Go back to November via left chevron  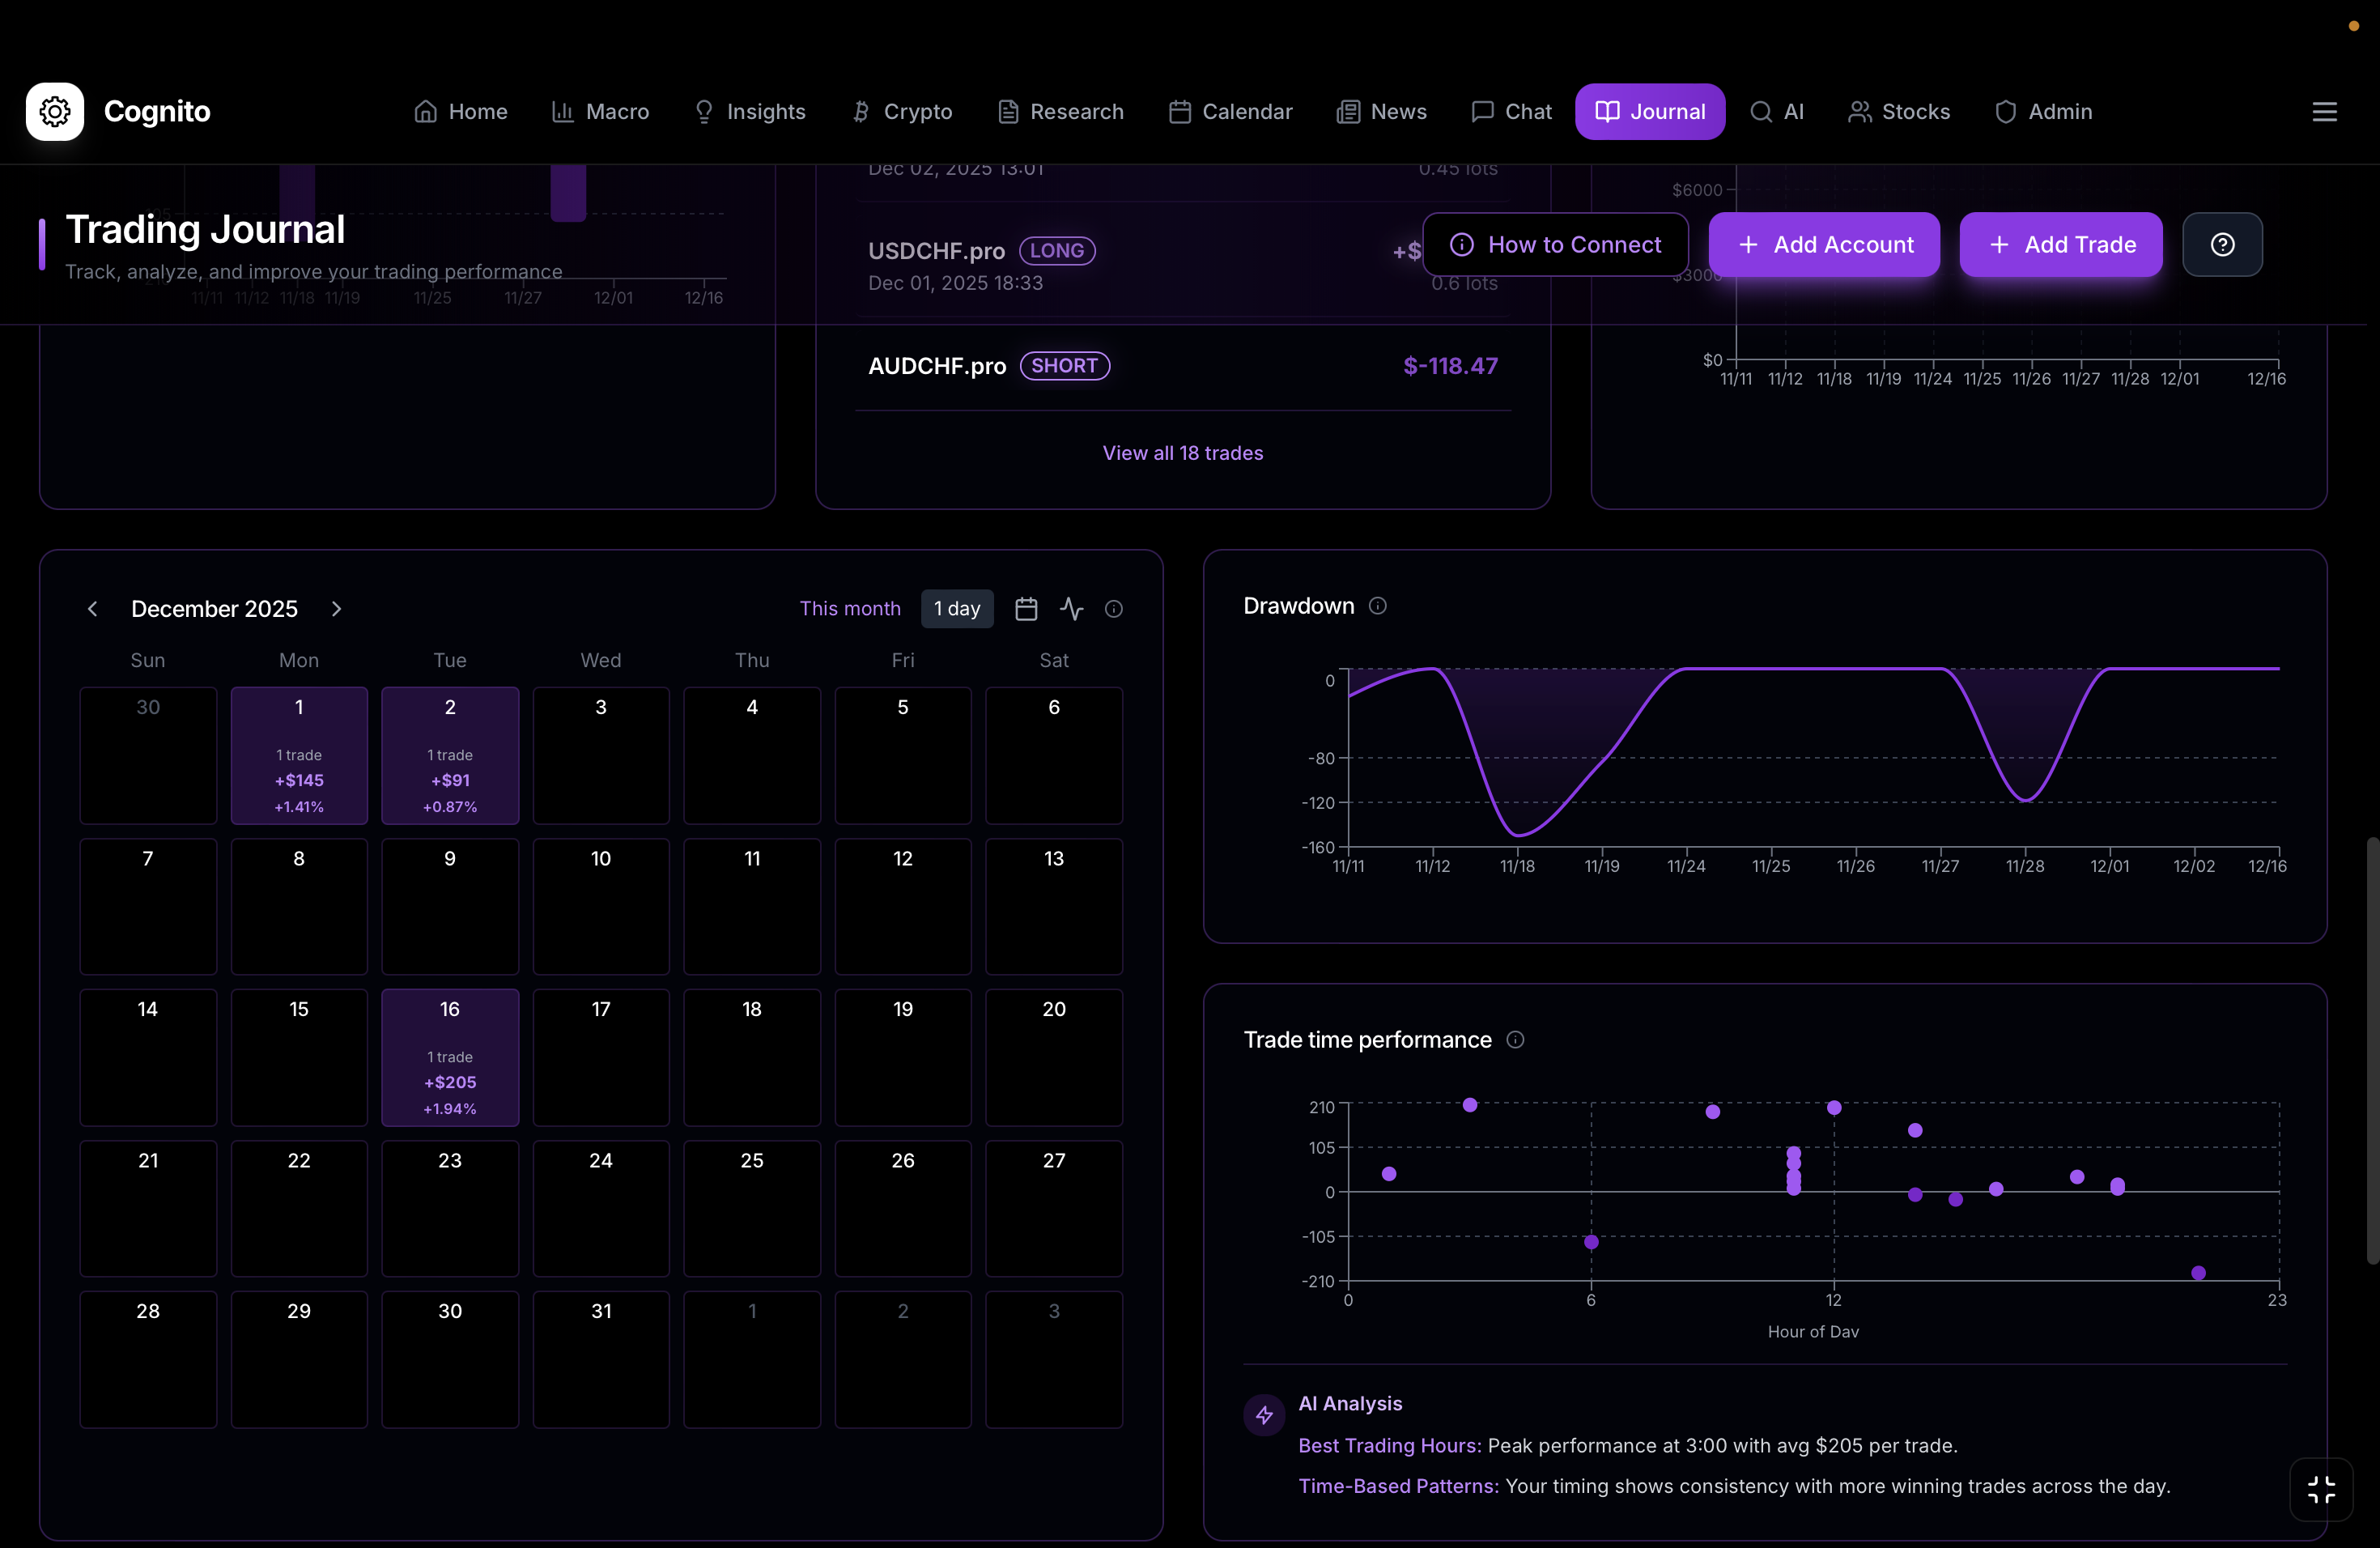point(92,608)
